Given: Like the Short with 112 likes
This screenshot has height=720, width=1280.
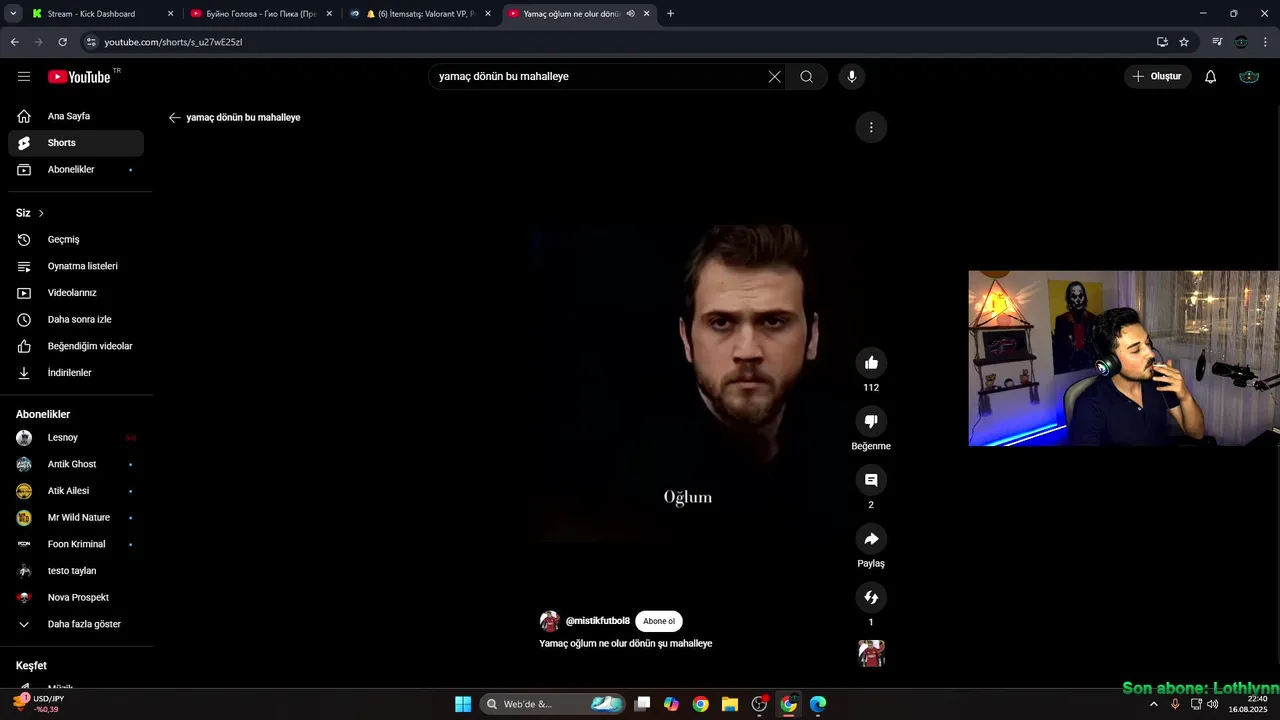Looking at the screenshot, I should tap(871, 362).
